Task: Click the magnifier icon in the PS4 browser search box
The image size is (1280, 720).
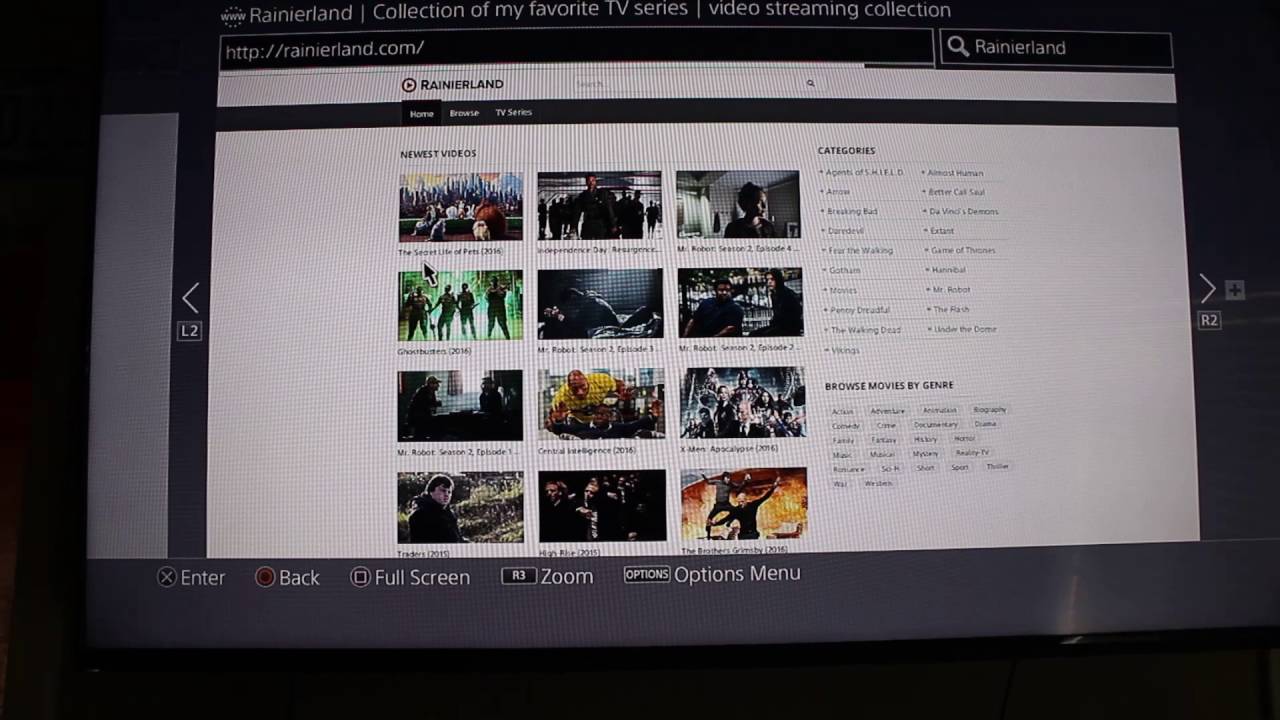Action: [x=958, y=47]
